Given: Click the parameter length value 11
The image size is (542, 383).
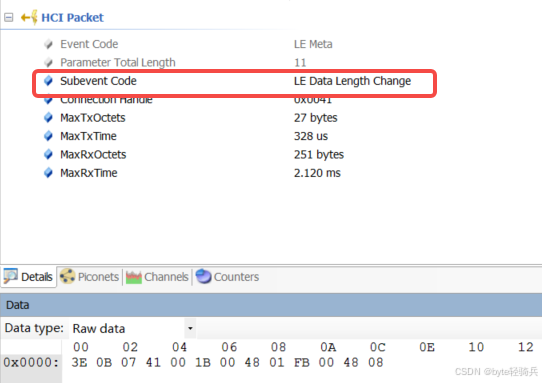Looking at the screenshot, I should click(300, 63).
